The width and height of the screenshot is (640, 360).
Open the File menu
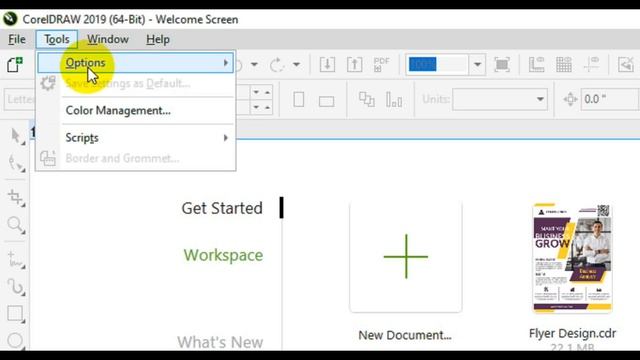[x=17, y=40]
